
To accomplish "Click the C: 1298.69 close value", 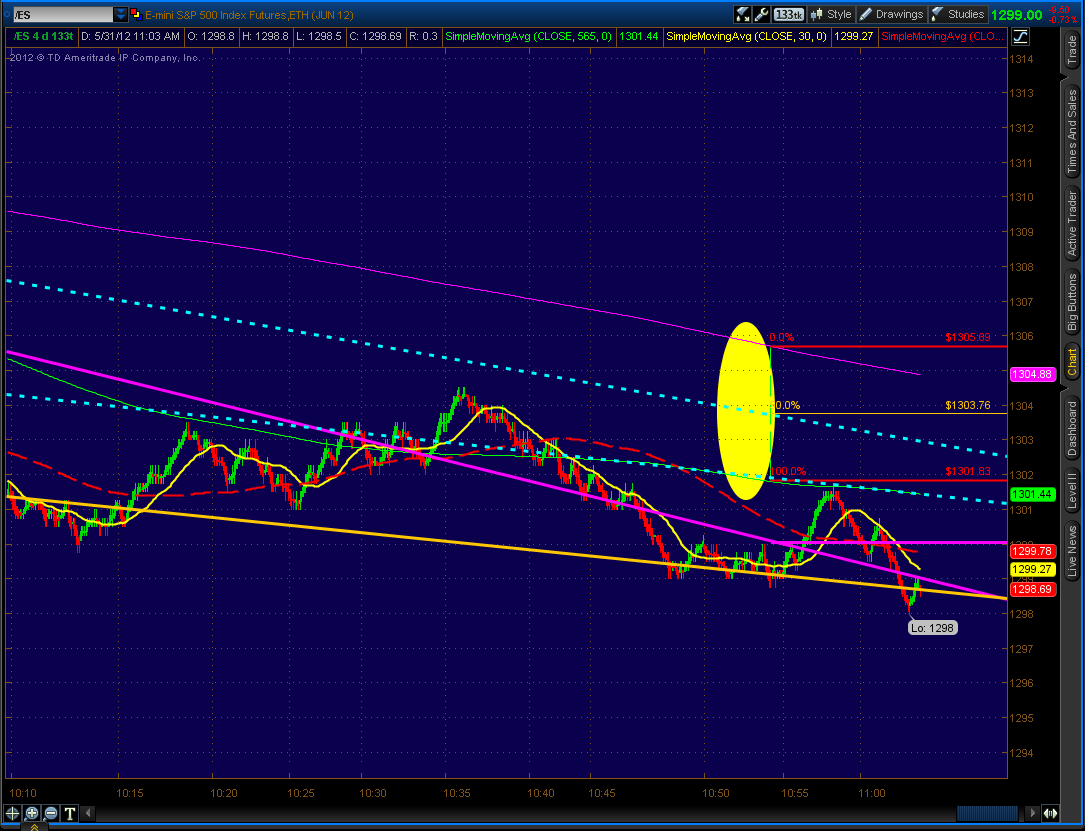I will coord(376,36).
